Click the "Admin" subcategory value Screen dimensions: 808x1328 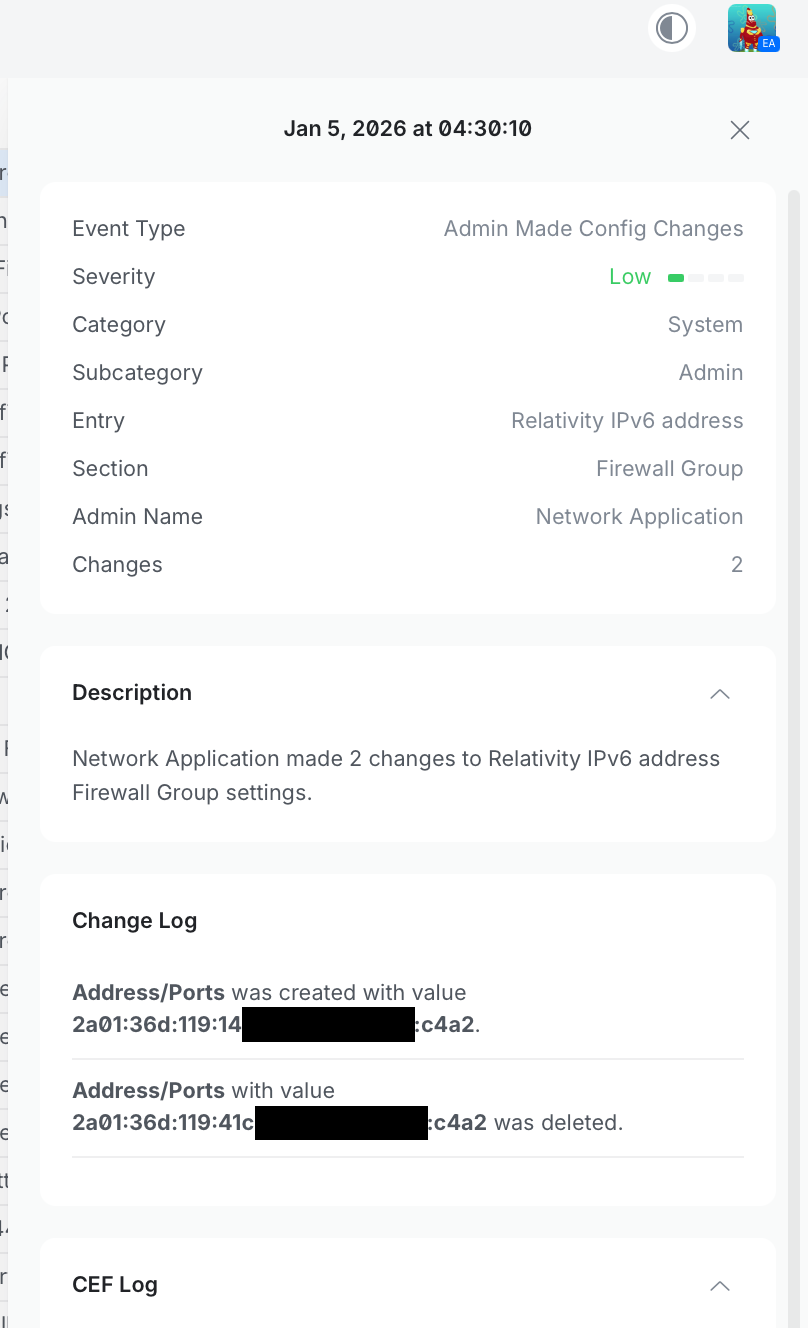[x=711, y=373]
